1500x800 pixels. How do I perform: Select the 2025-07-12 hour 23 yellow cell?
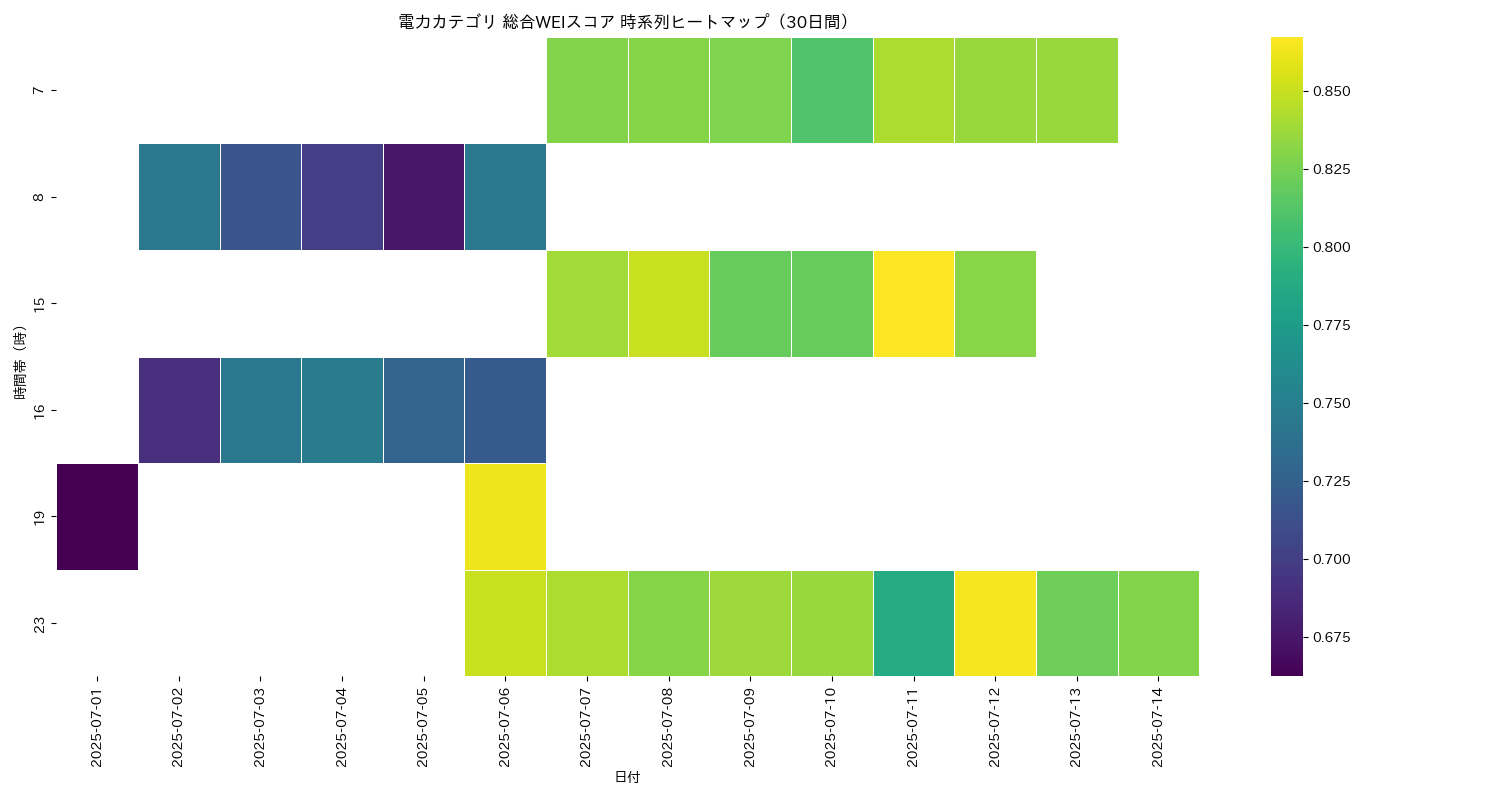995,623
